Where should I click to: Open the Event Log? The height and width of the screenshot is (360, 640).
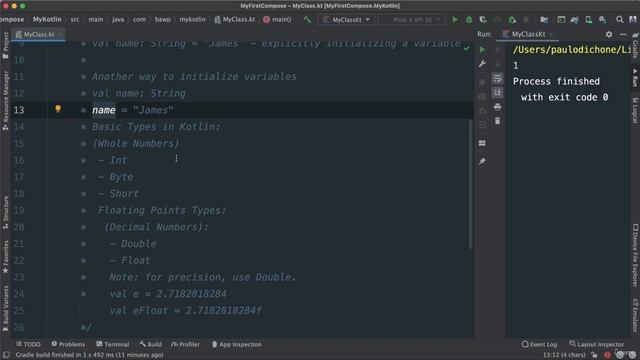point(539,344)
